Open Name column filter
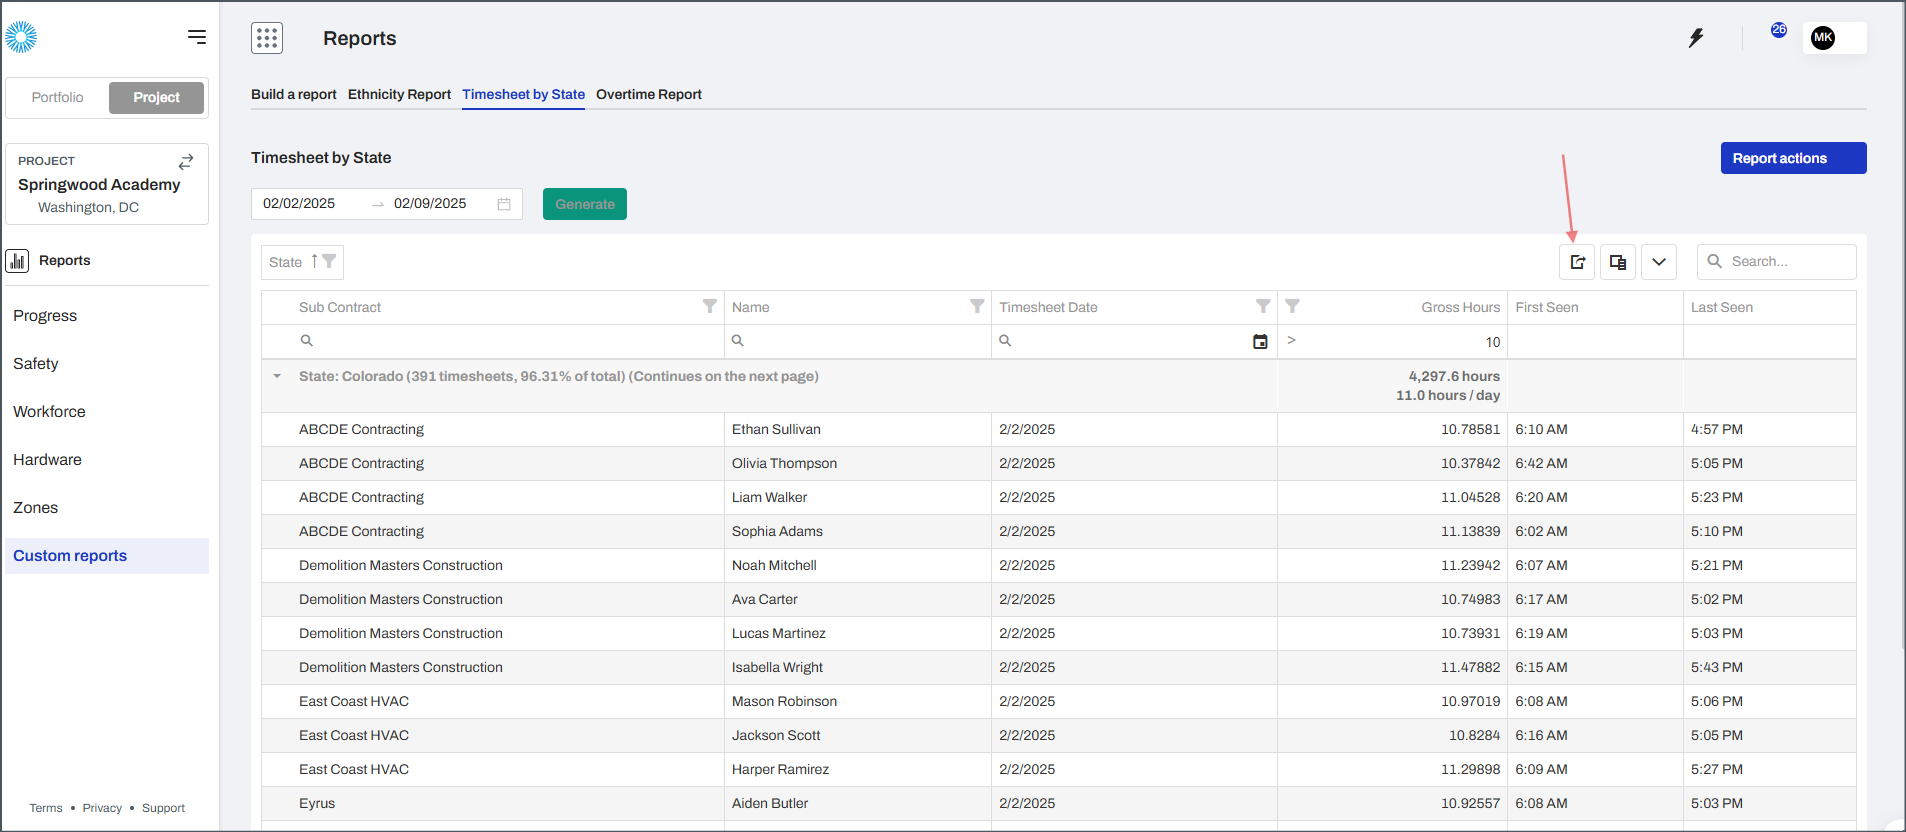1906x832 pixels. point(977,306)
